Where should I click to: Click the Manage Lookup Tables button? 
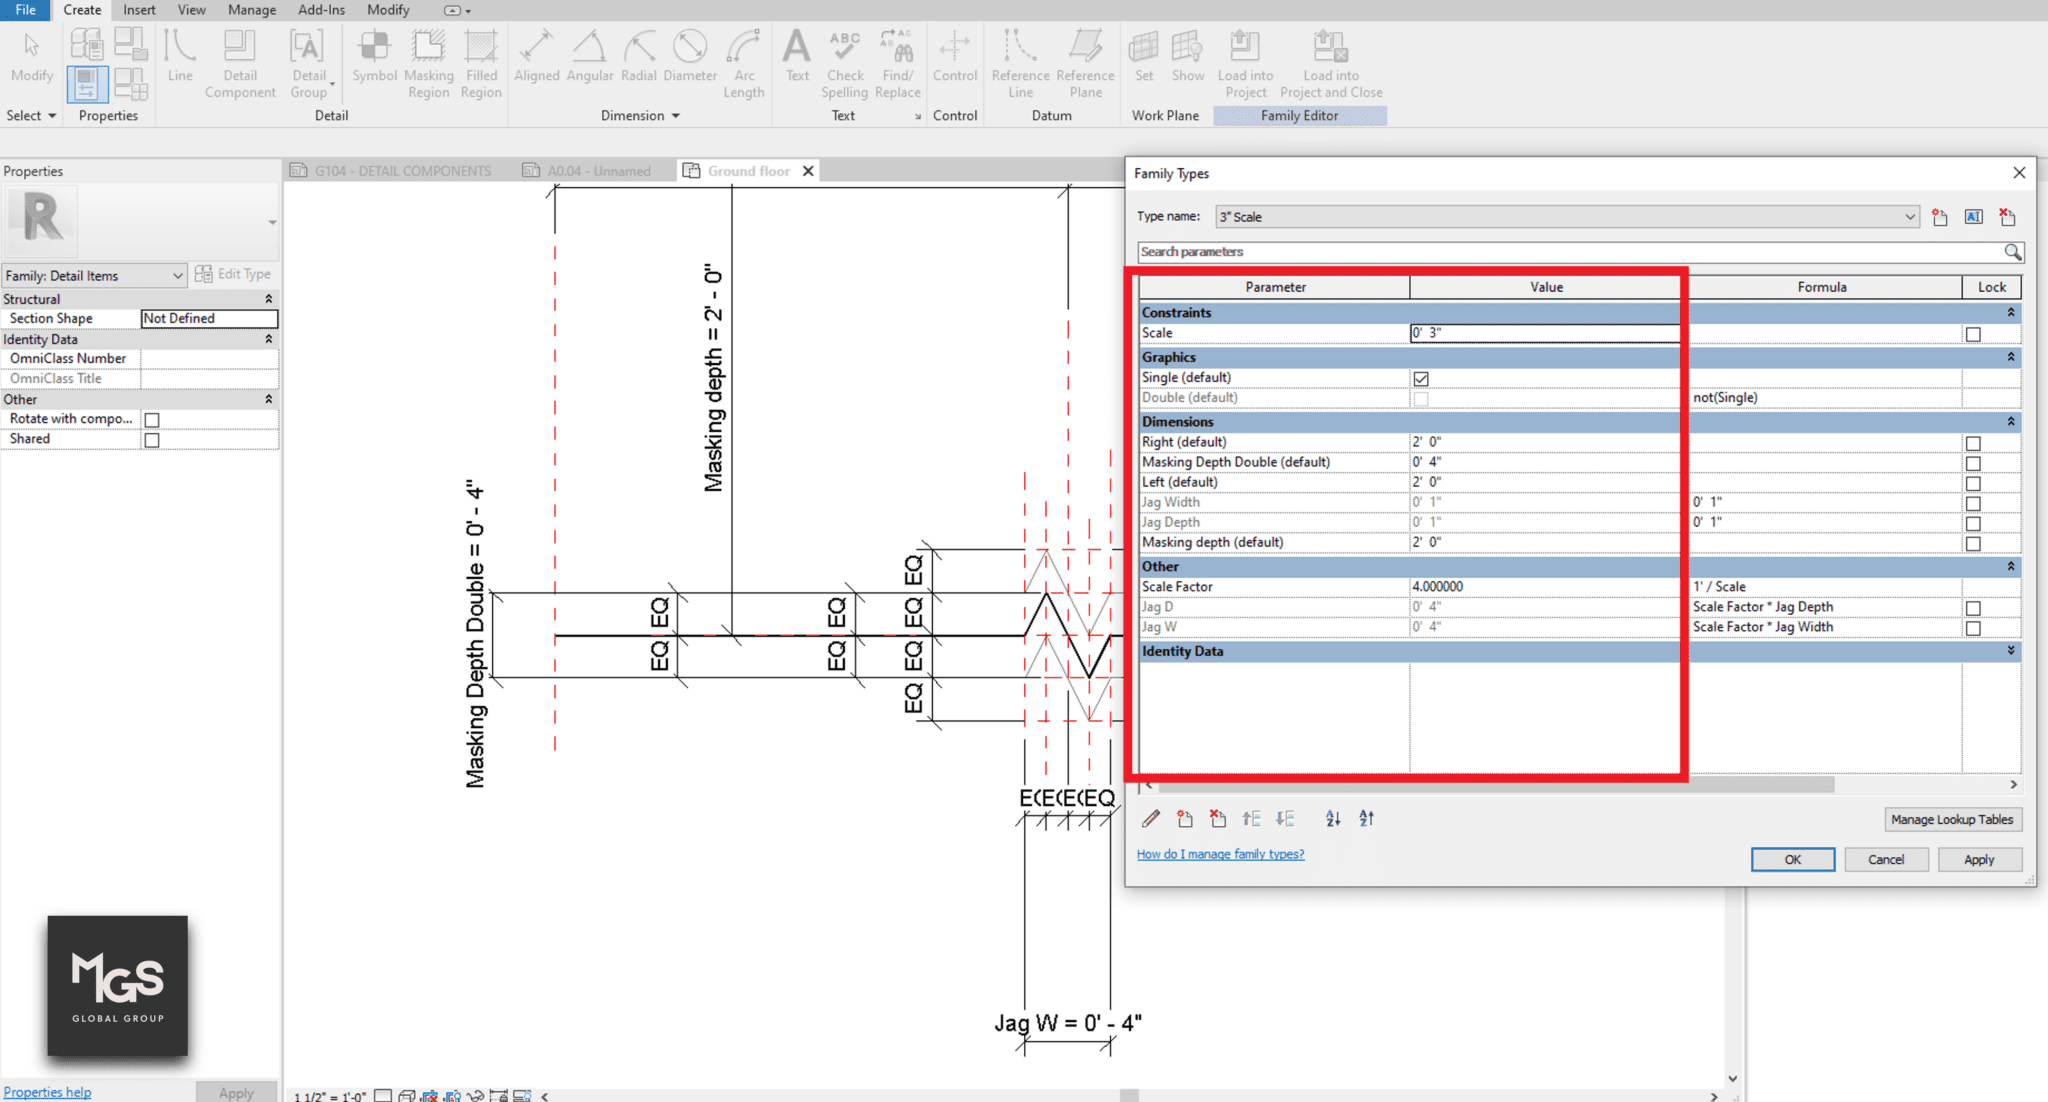[x=1952, y=819]
